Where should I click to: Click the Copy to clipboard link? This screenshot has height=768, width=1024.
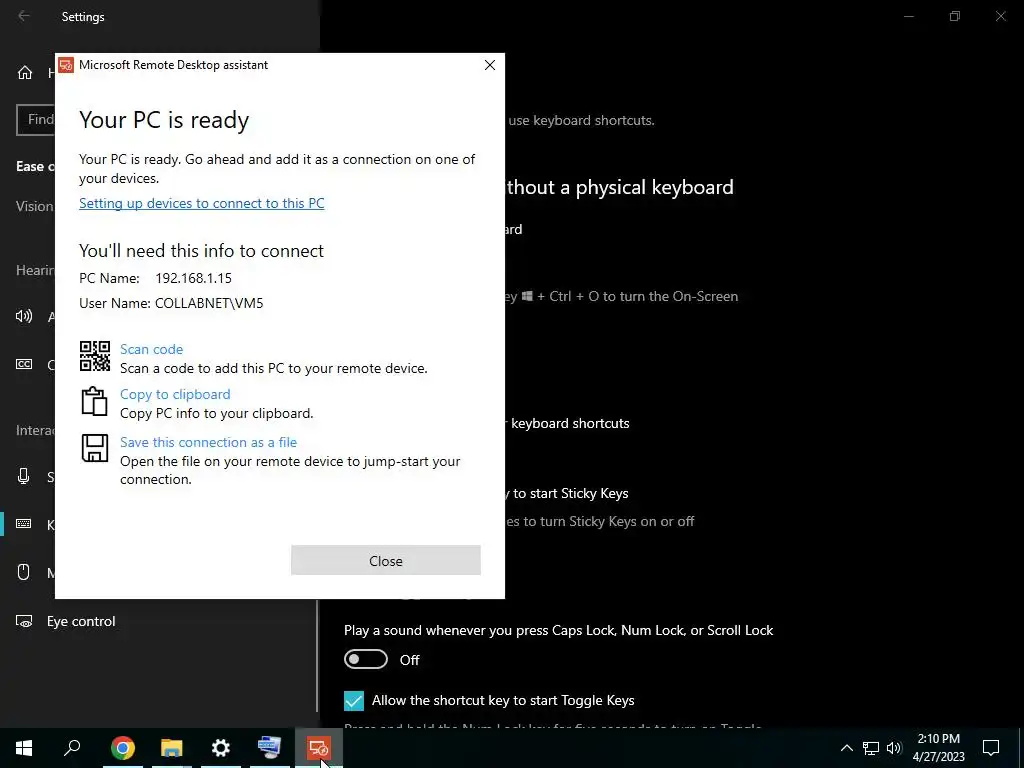175,394
